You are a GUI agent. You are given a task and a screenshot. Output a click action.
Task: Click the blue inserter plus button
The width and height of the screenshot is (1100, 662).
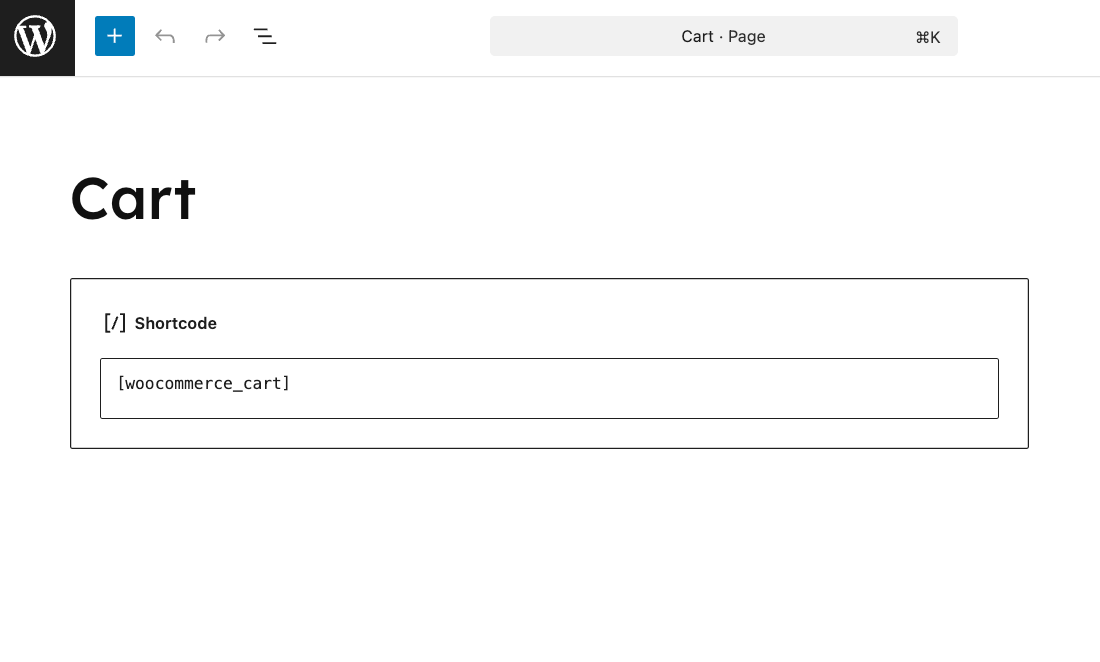click(x=114, y=36)
